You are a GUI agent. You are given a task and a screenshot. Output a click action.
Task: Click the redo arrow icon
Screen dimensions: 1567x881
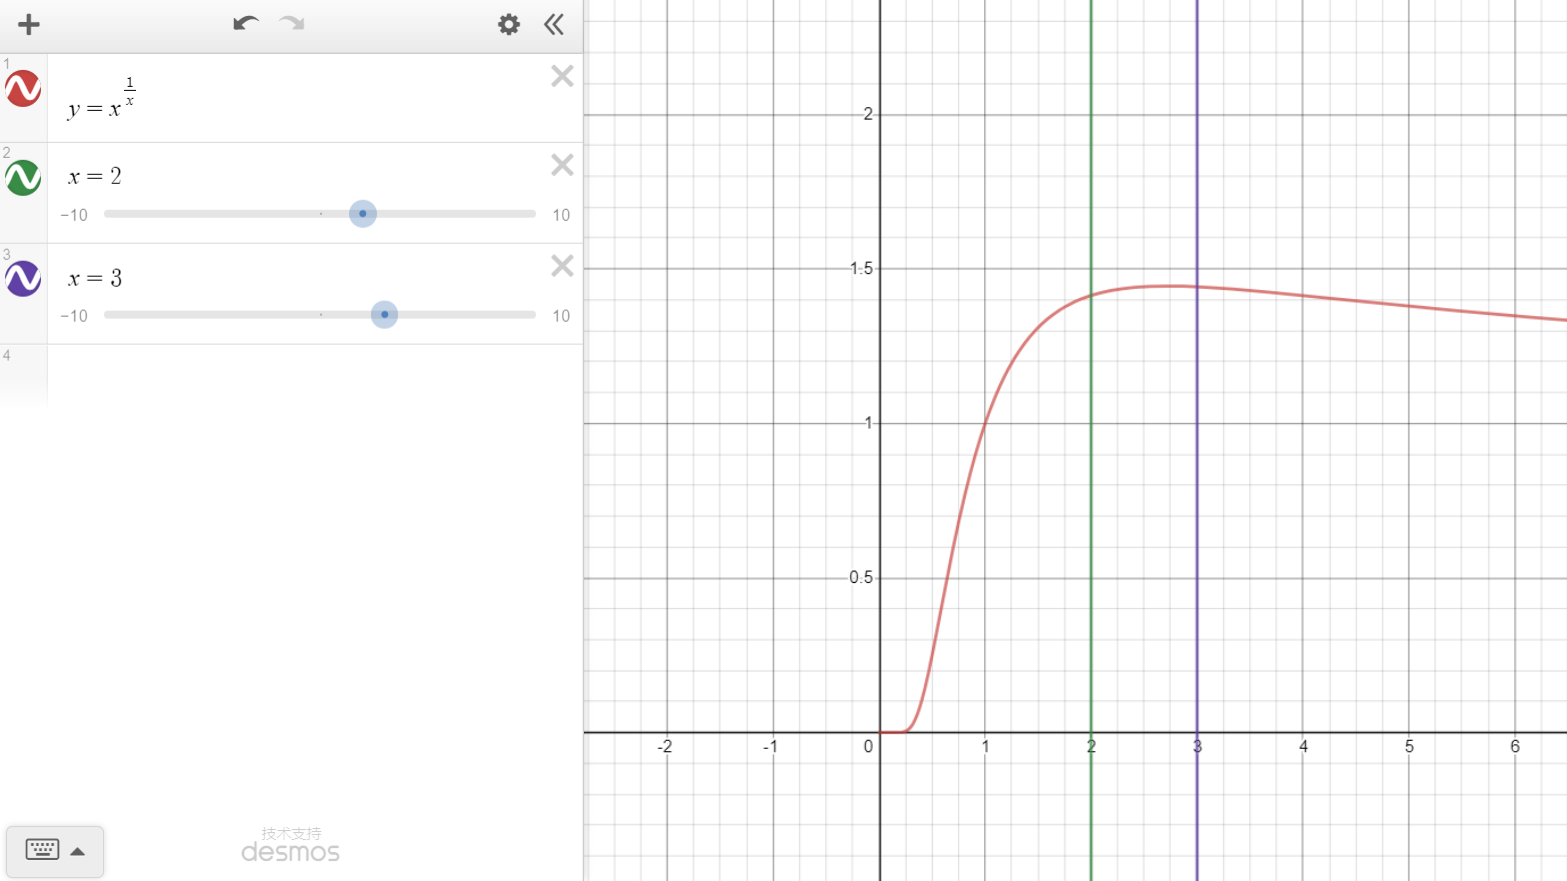292,24
